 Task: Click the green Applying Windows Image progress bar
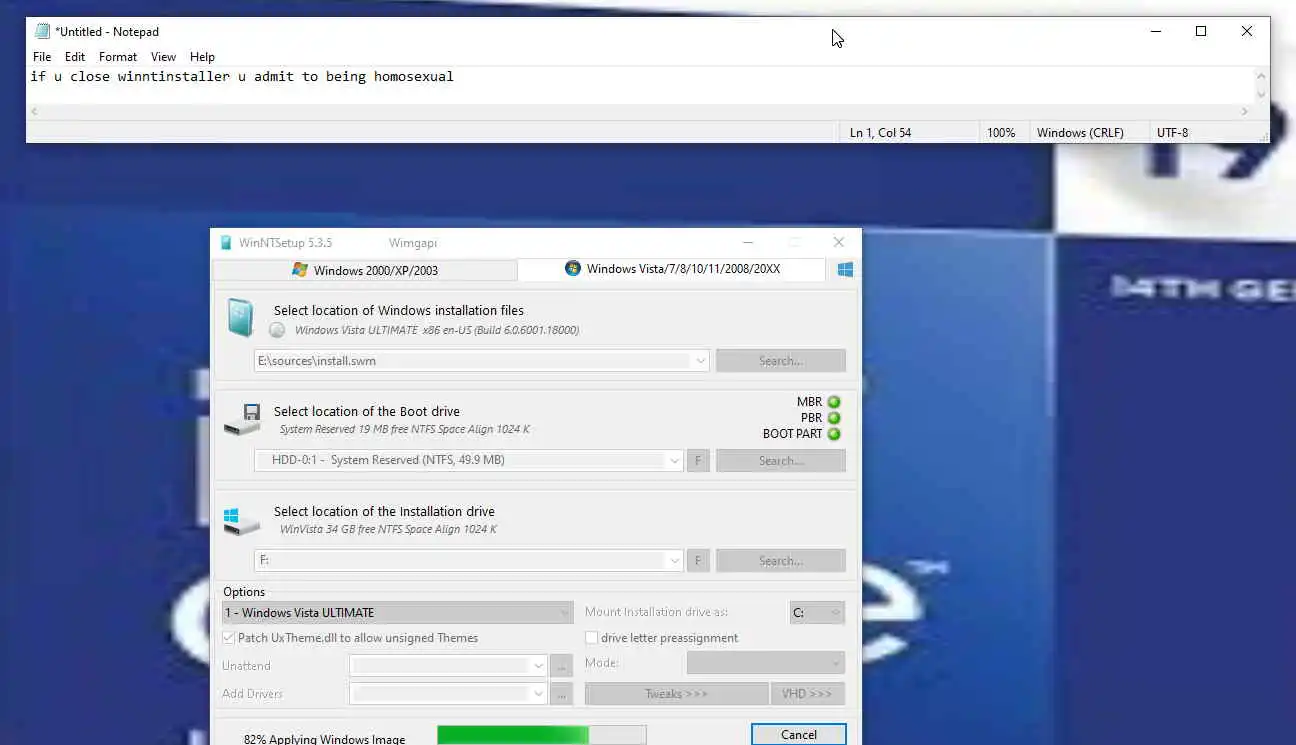pyautogui.click(x=541, y=736)
